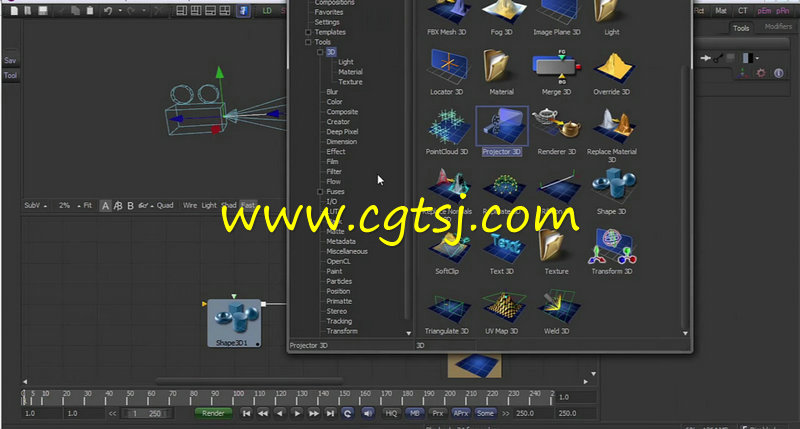Click the tool grid vertical scrollbar

(x=685, y=198)
